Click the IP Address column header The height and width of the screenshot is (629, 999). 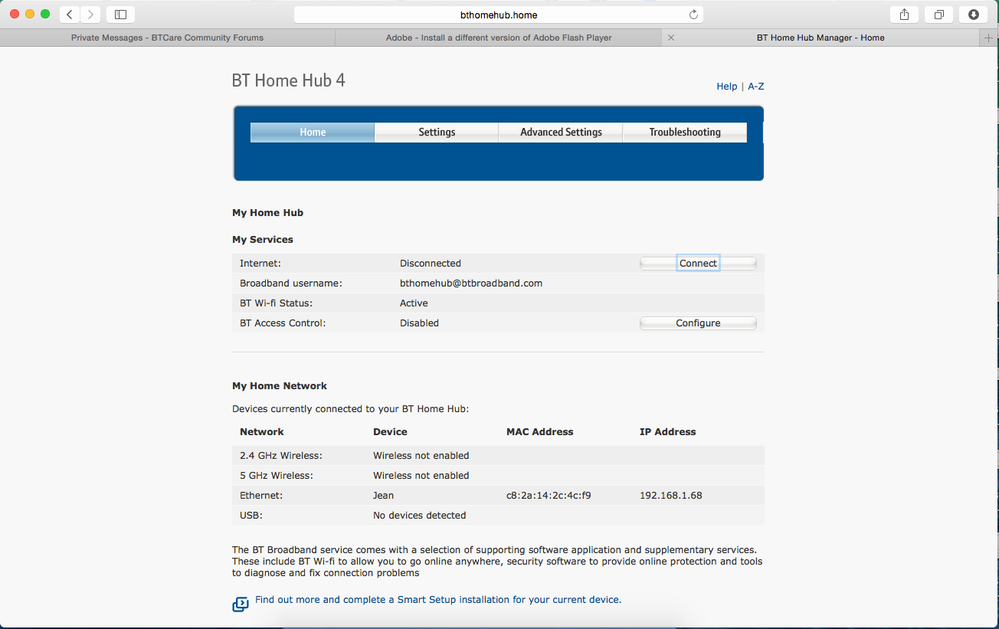click(668, 431)
